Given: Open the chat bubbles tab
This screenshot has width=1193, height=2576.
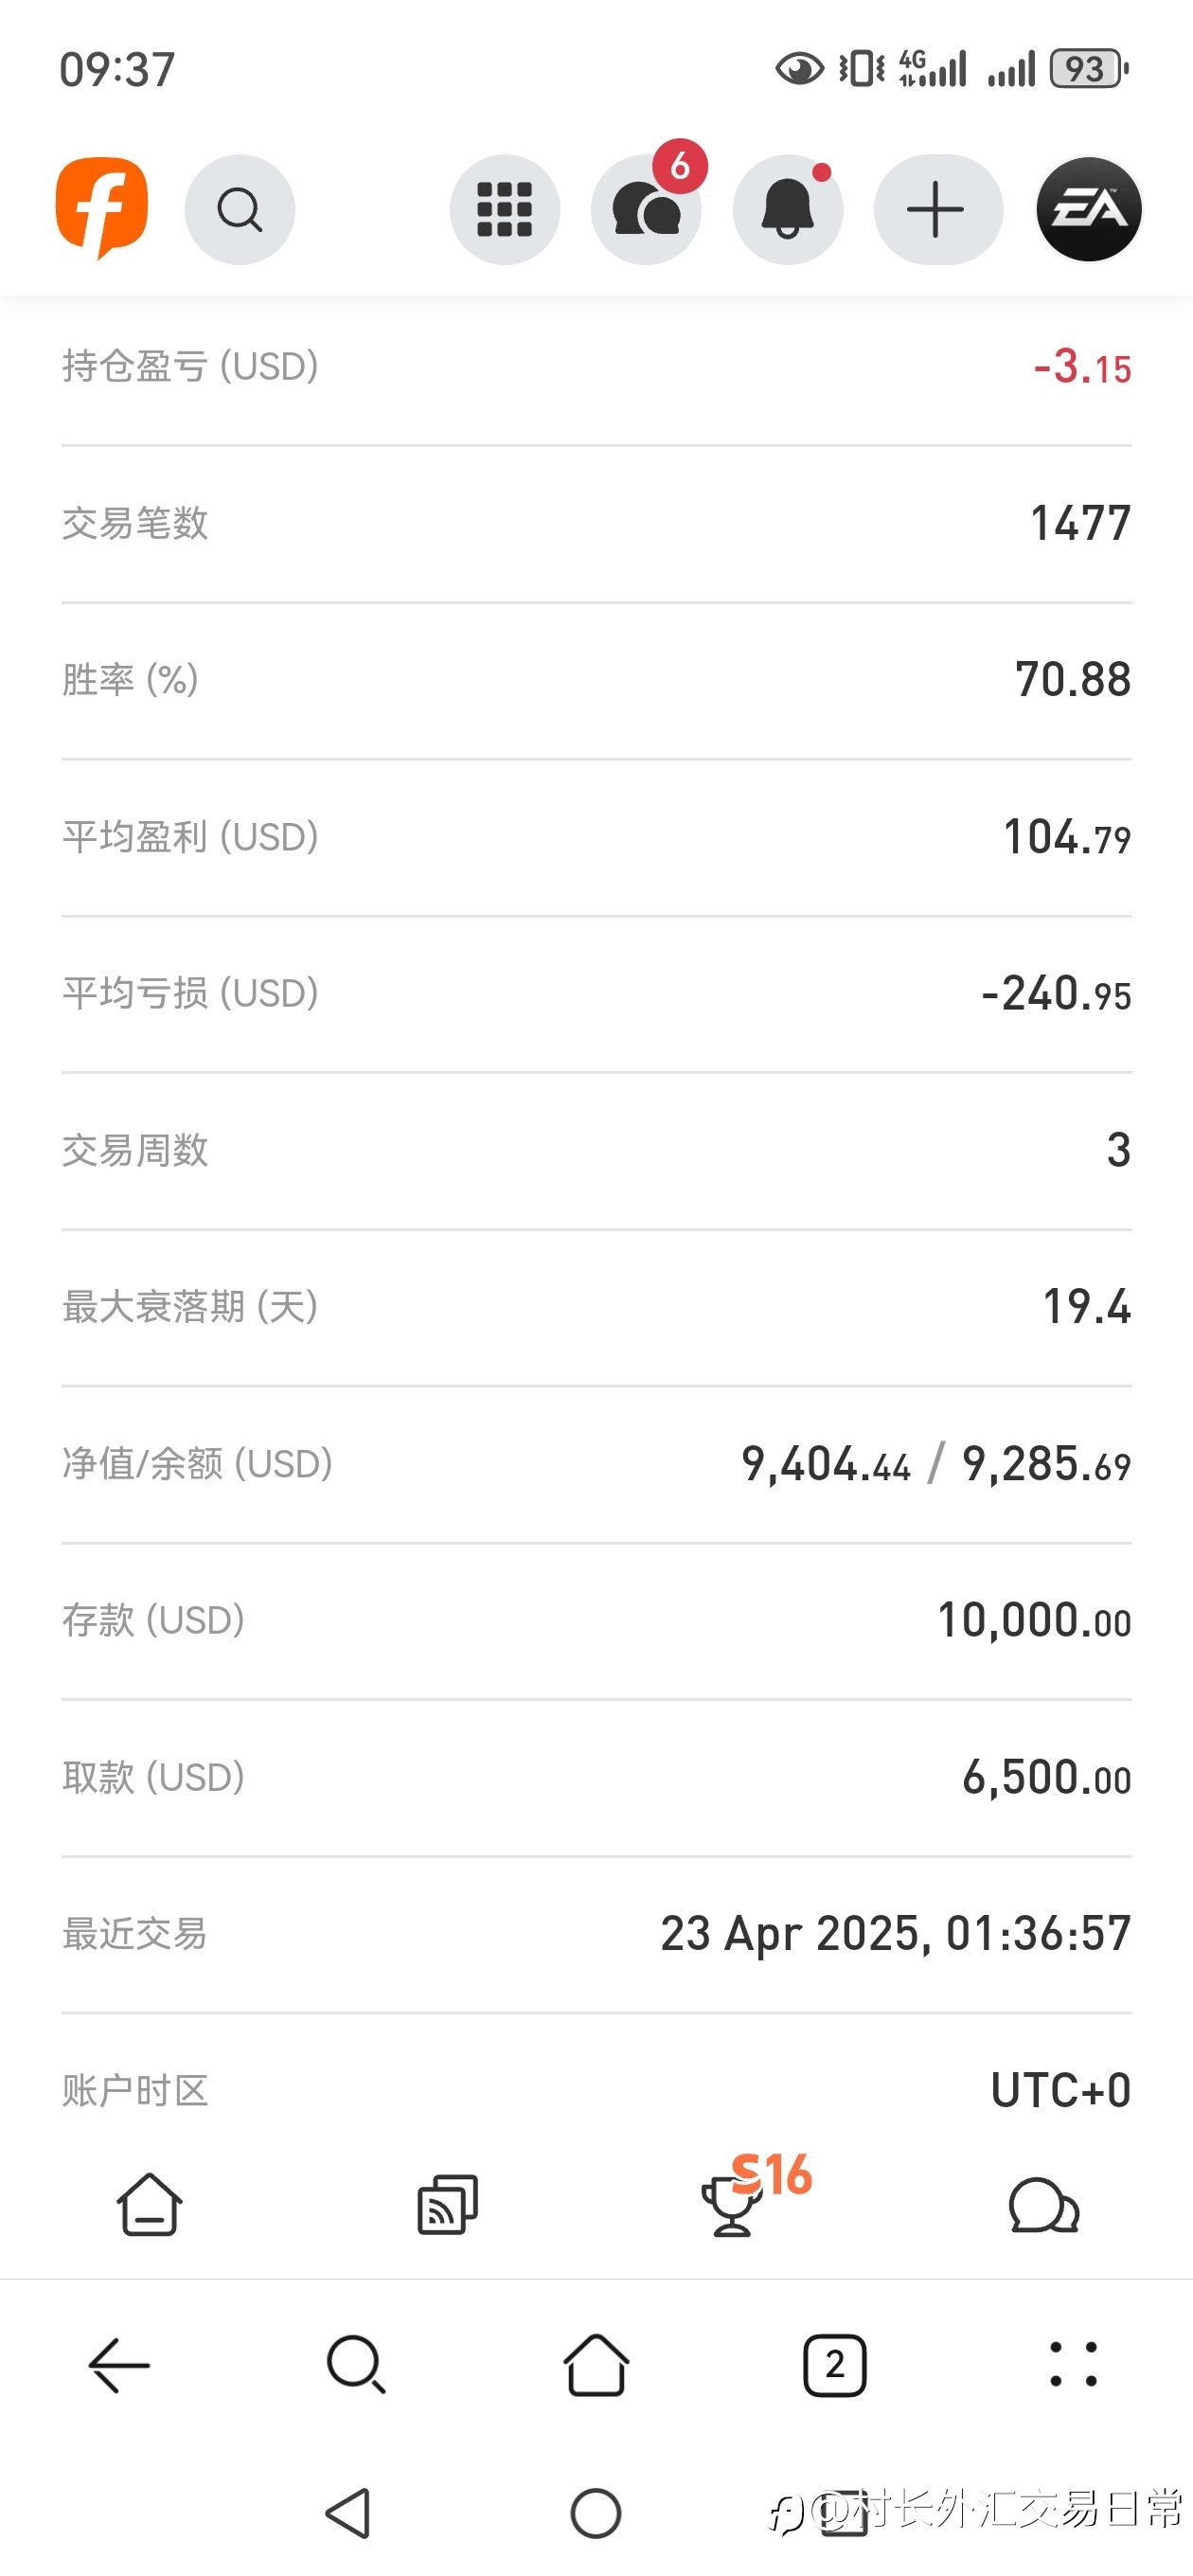Looking at the screenshot, I should [1043, 2205].
